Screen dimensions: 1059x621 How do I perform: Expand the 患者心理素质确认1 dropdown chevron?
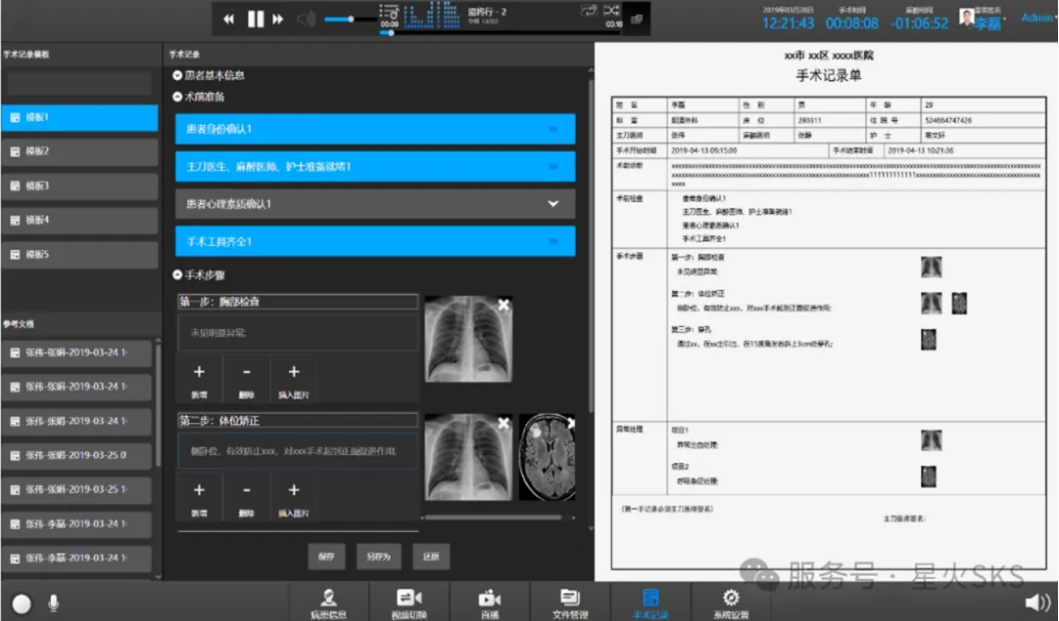(553, 204)
